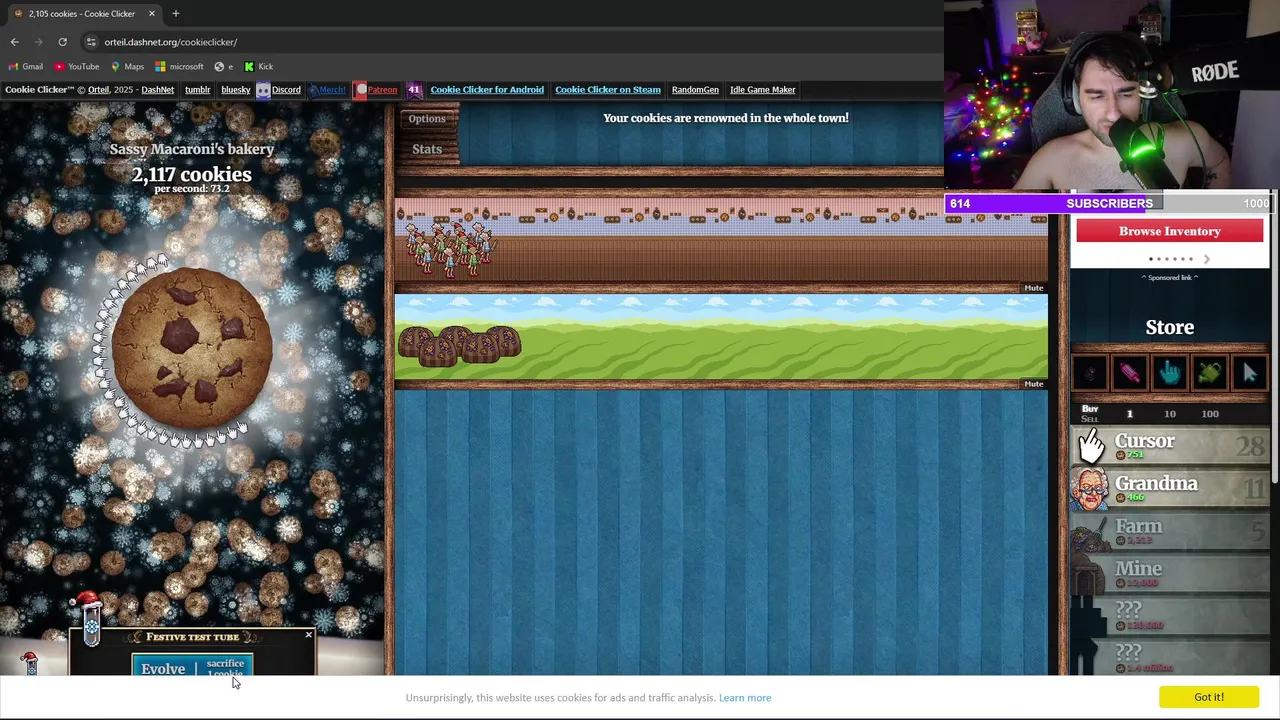Open the DashNet link

point(157,90)
